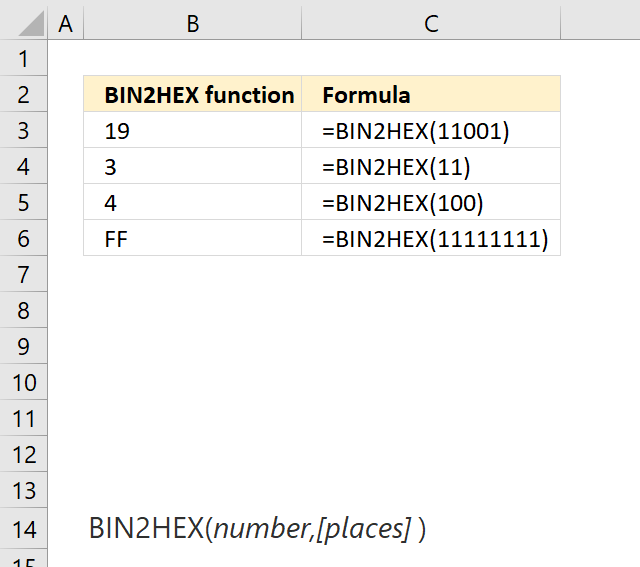The image size is (640, 567).
Task: Select row 6 header
Action: pos(24,238)
